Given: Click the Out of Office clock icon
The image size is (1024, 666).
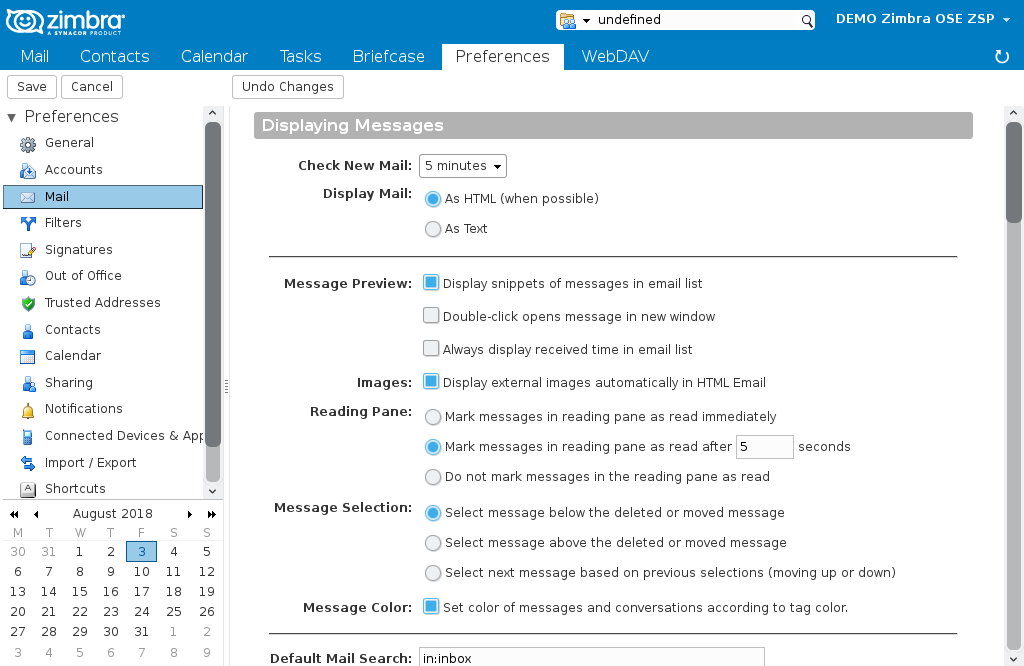Looking at the screenshot, I should coord(27,277).
